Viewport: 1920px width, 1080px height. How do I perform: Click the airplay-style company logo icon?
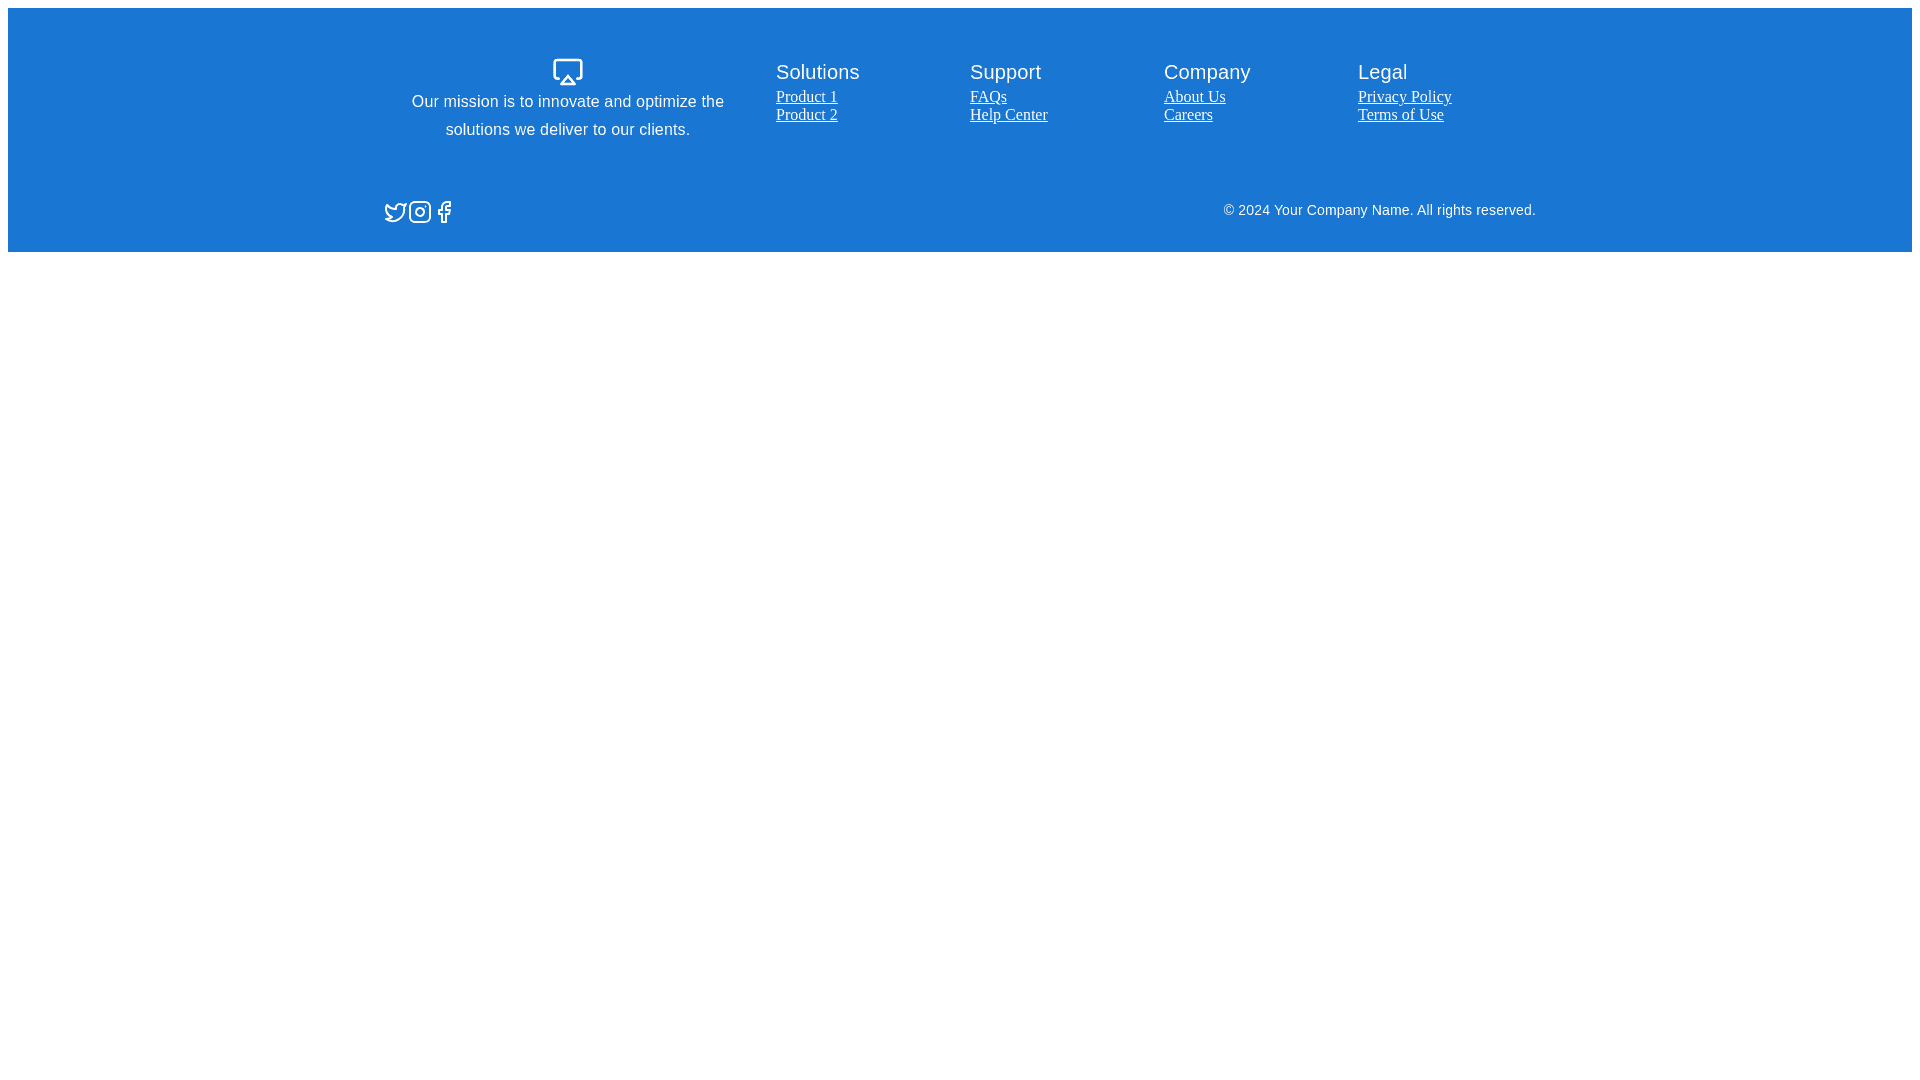pyautogui.click(x=567, y=72)
